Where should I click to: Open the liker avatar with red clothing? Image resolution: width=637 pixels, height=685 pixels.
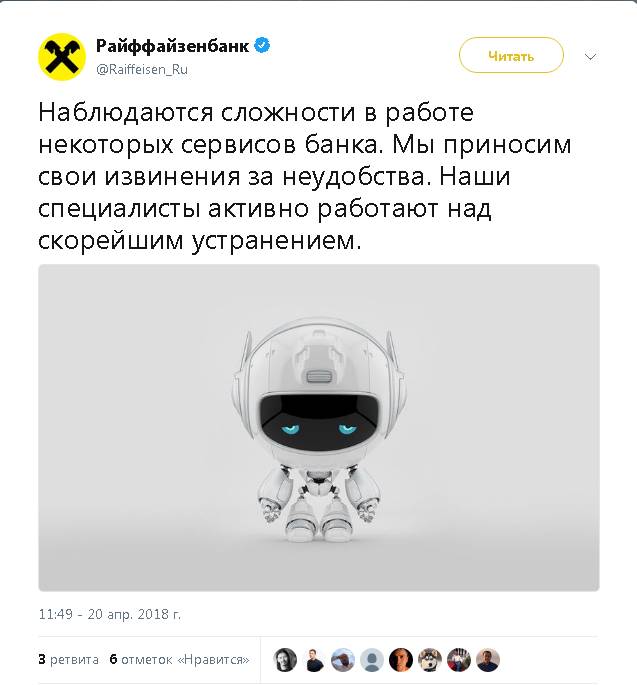459,660
